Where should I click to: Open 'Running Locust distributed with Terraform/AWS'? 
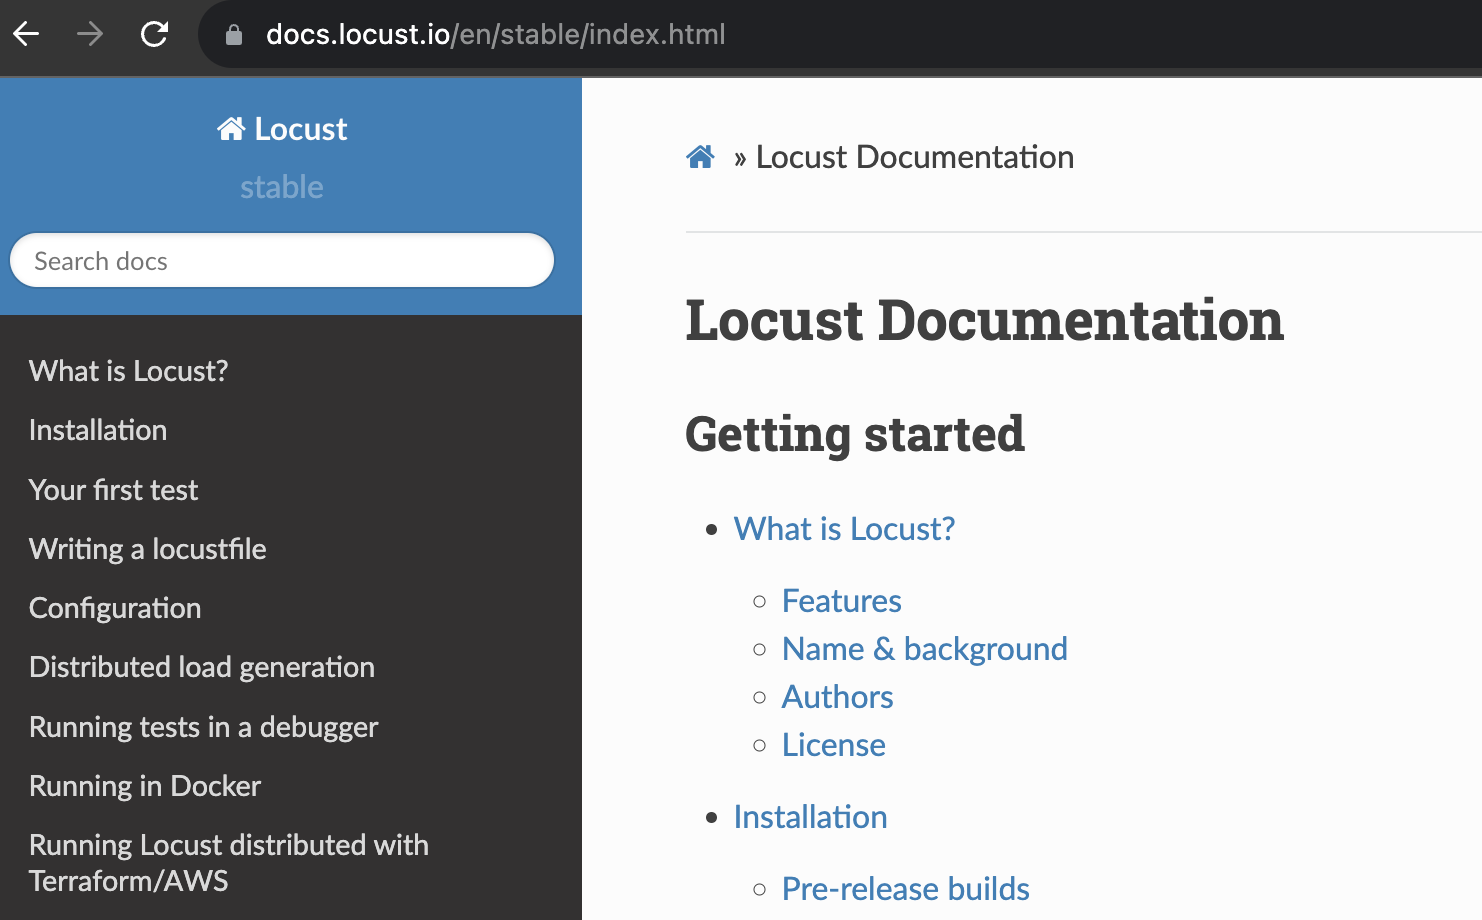(229, 863)
